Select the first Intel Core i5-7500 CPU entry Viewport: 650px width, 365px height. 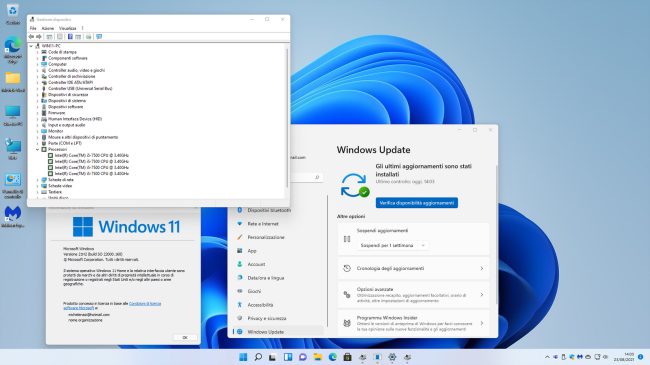[x=91, y=156]
